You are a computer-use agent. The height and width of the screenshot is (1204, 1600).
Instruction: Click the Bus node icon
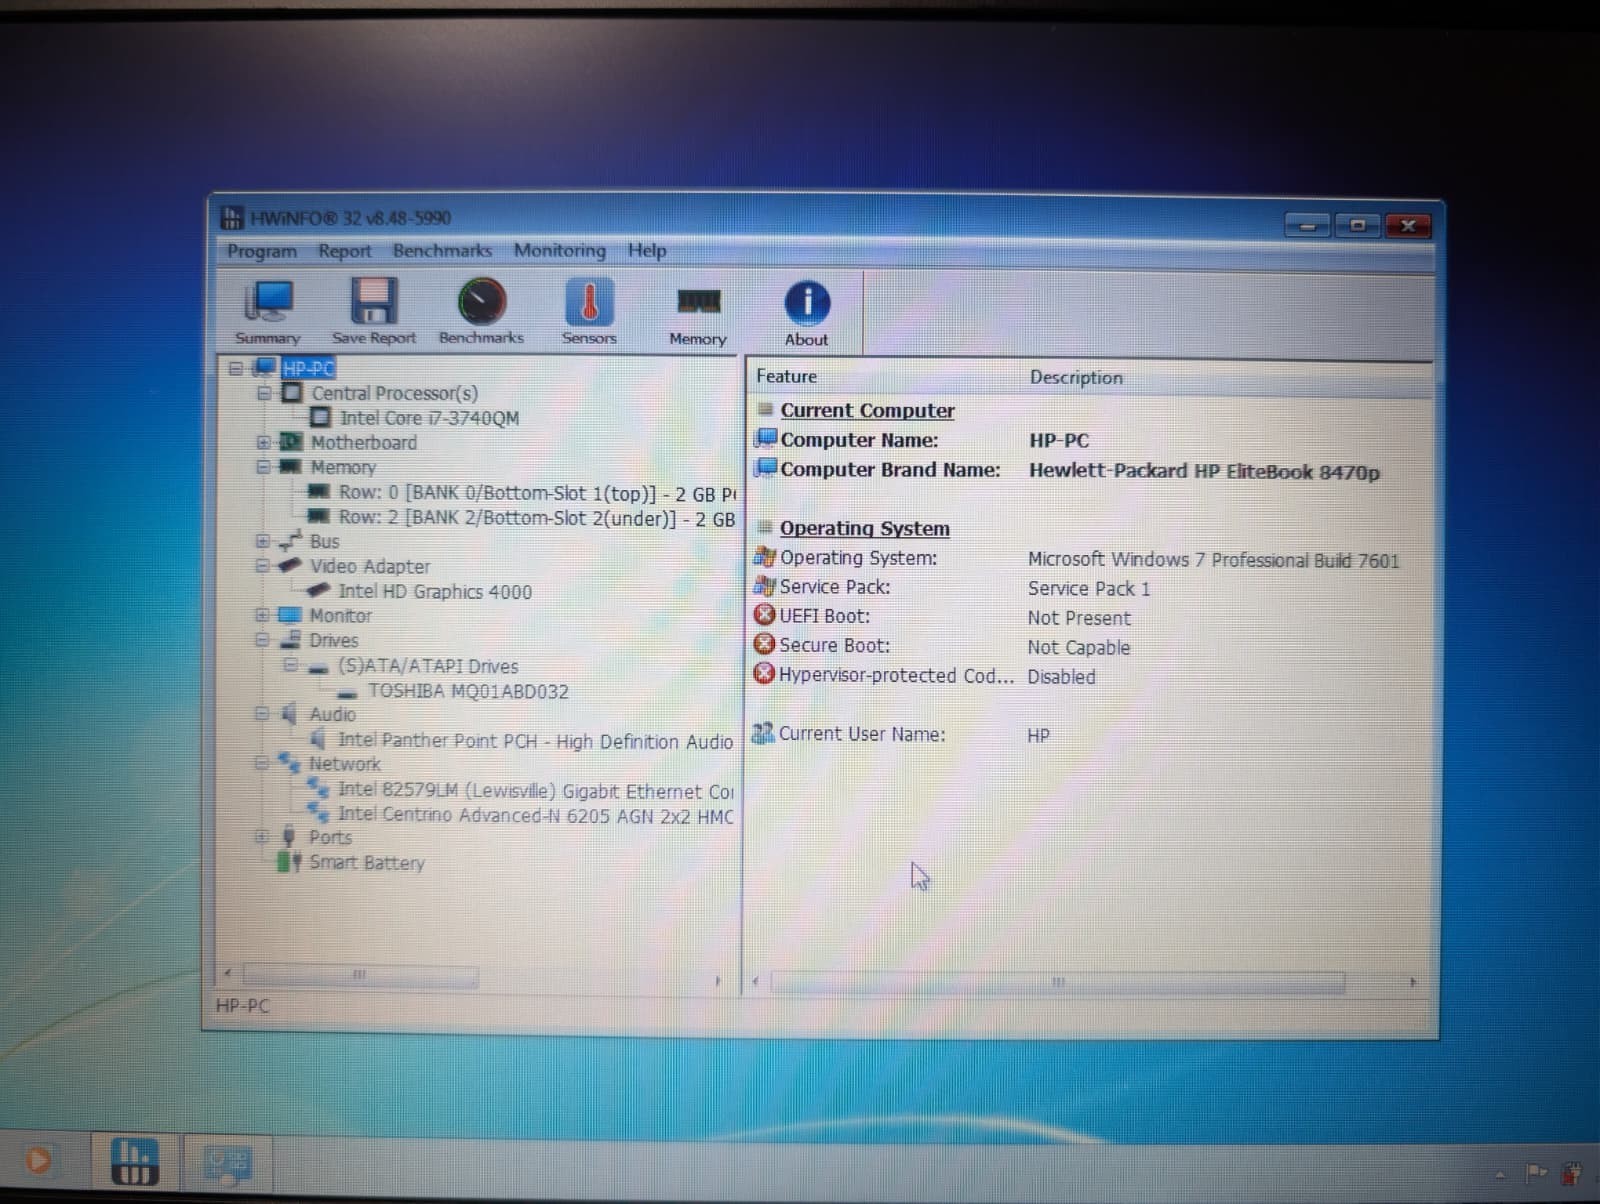tap(290, 540)
